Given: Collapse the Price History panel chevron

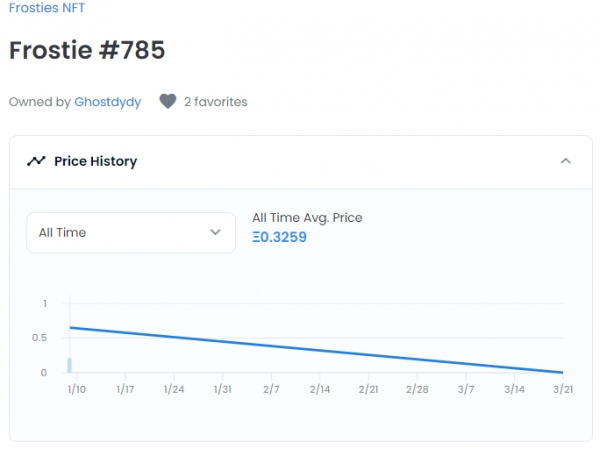Looking at the screenshot, I should click(565, 161).
